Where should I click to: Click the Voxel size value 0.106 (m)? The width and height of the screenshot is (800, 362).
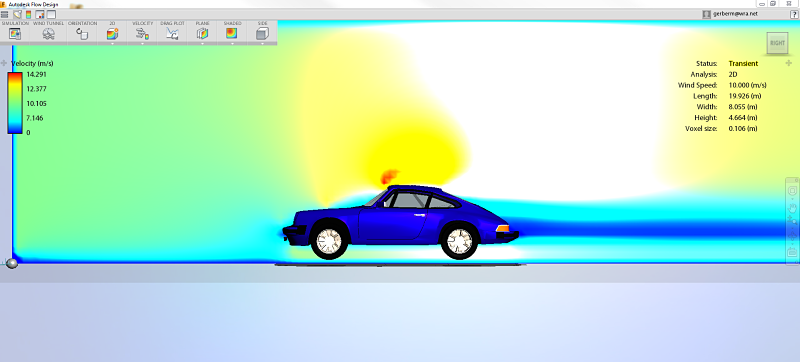coord(744,128)
